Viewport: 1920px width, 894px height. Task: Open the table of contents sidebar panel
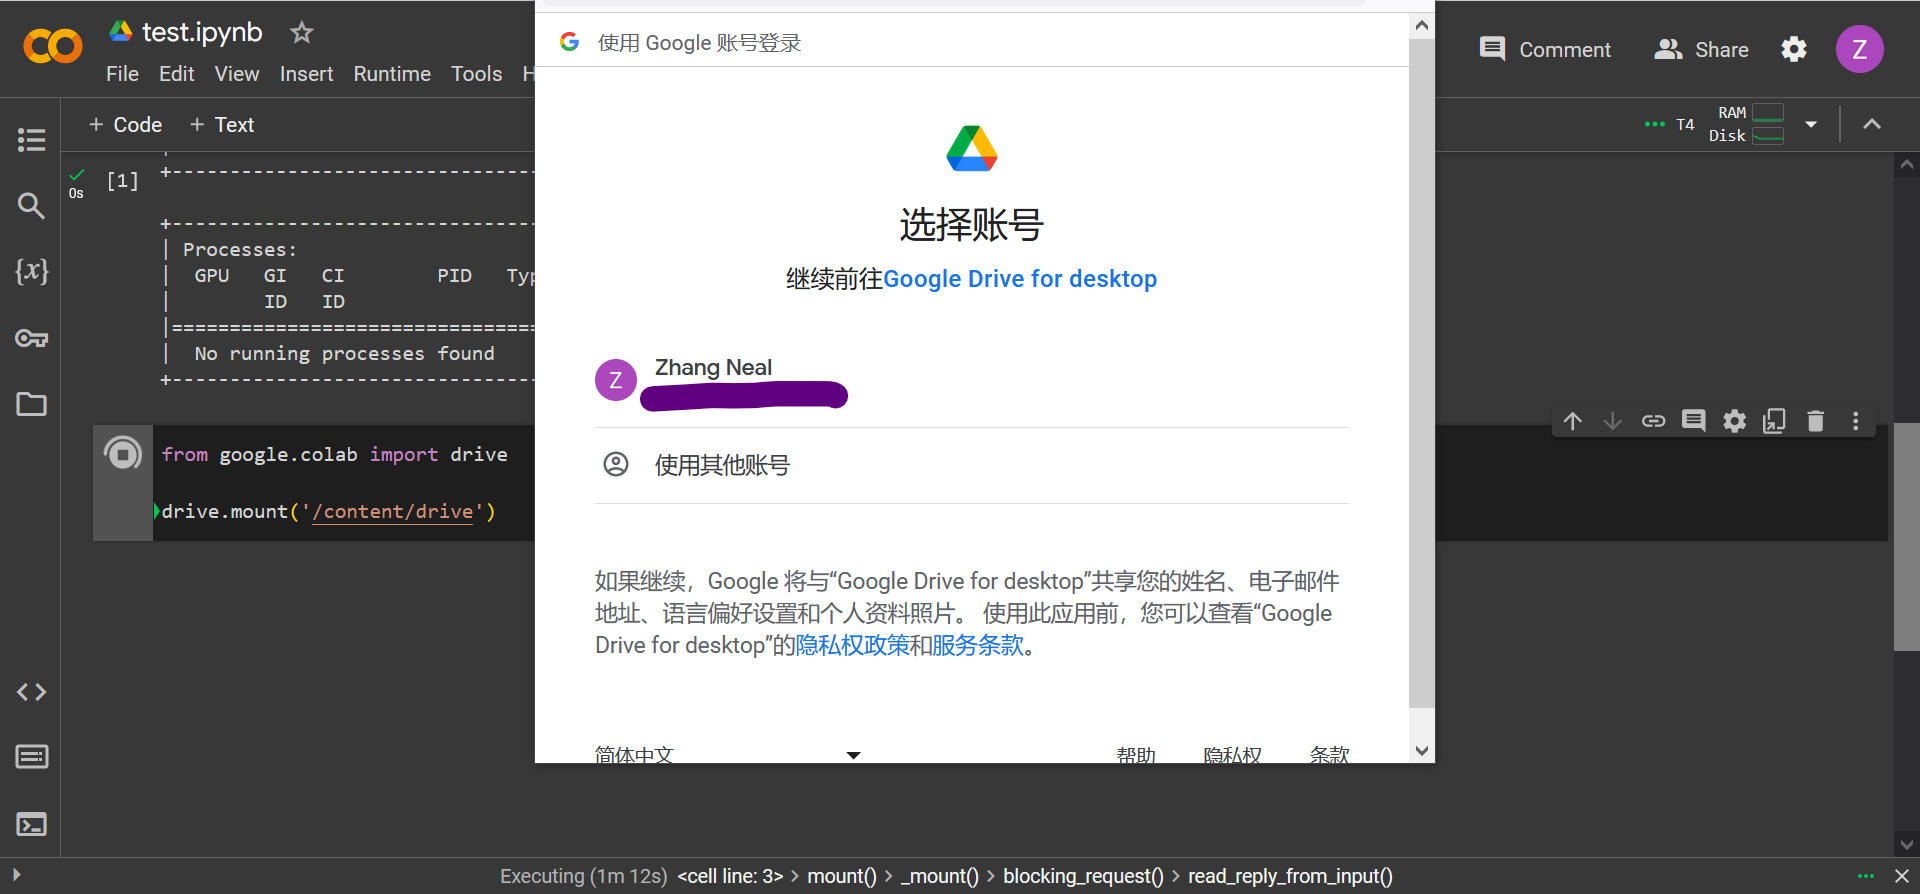coord(31,140)
